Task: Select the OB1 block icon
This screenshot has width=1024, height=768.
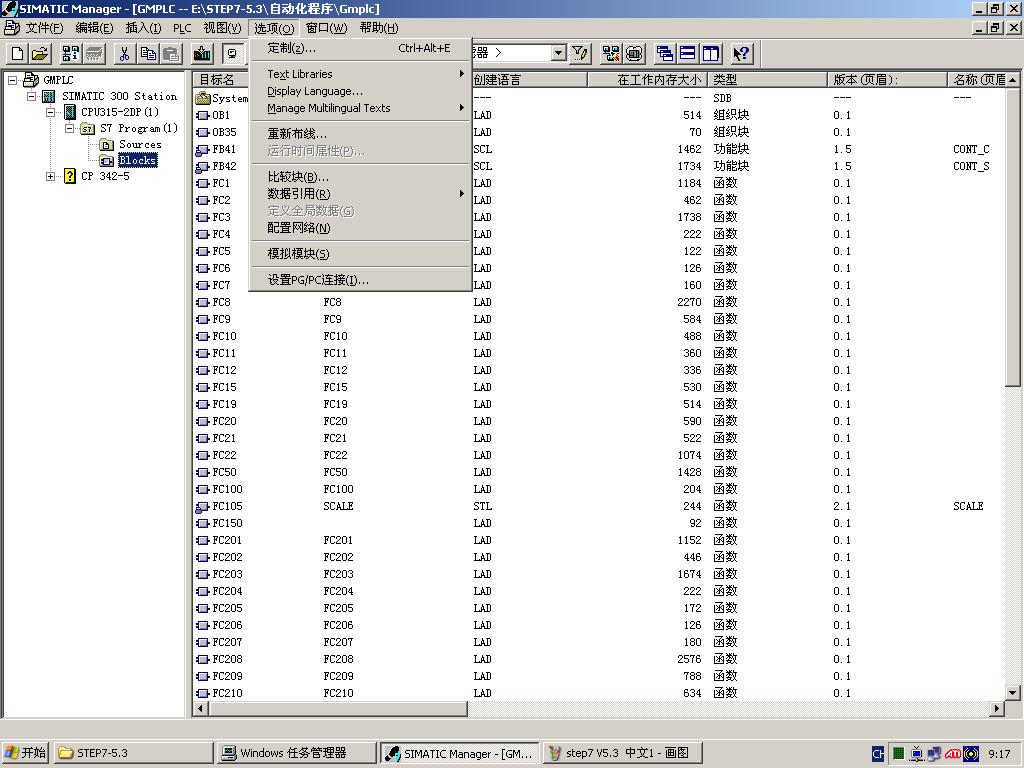Action: point(202,116)
